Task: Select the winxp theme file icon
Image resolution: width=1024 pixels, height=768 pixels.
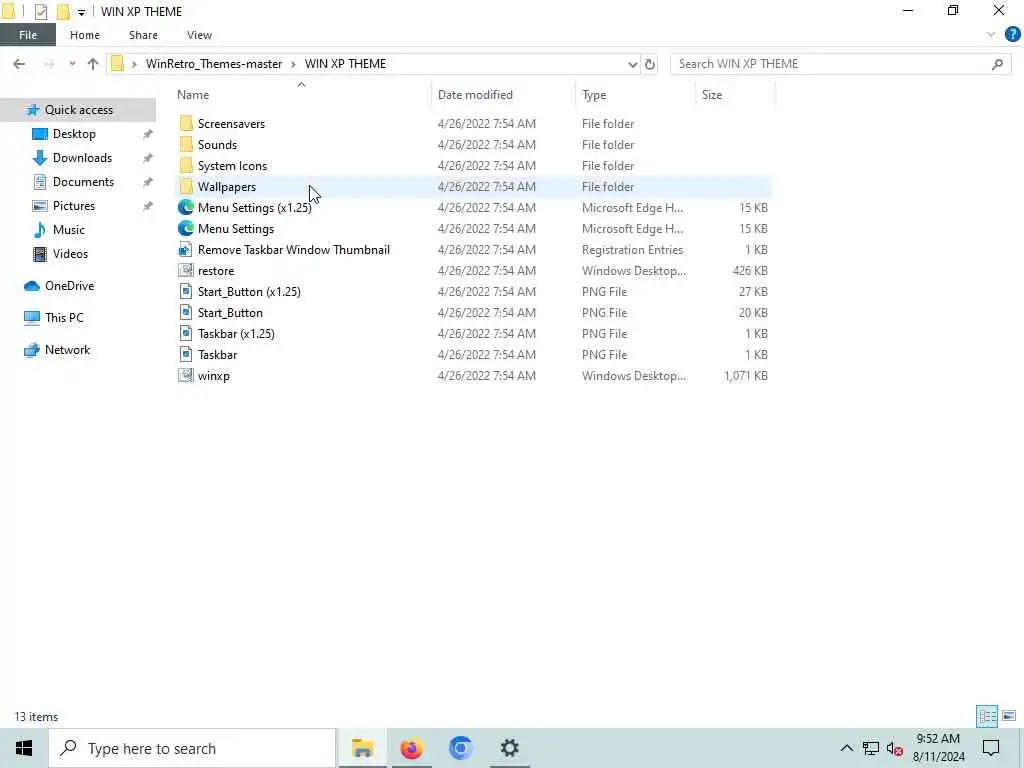Action: click(186, 376)
